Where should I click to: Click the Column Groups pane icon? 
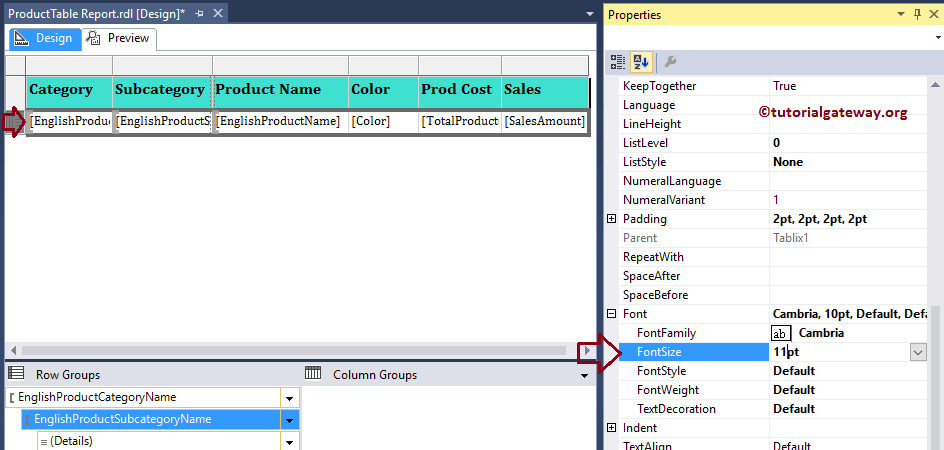(x=313, y=374)
